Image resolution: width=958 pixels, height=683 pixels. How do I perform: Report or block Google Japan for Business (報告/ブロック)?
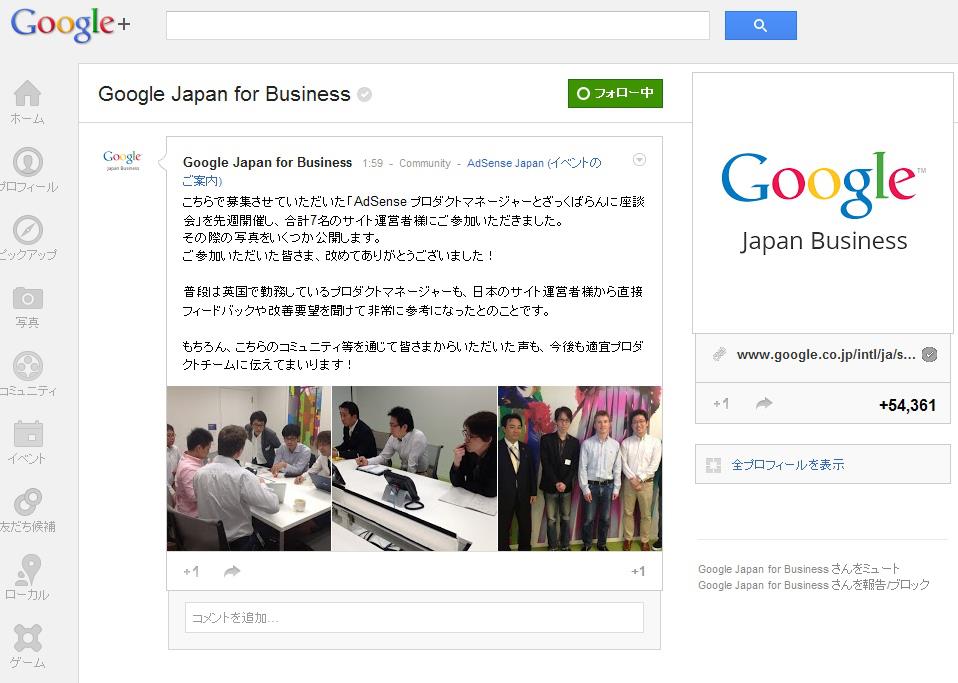pos(814,585)
